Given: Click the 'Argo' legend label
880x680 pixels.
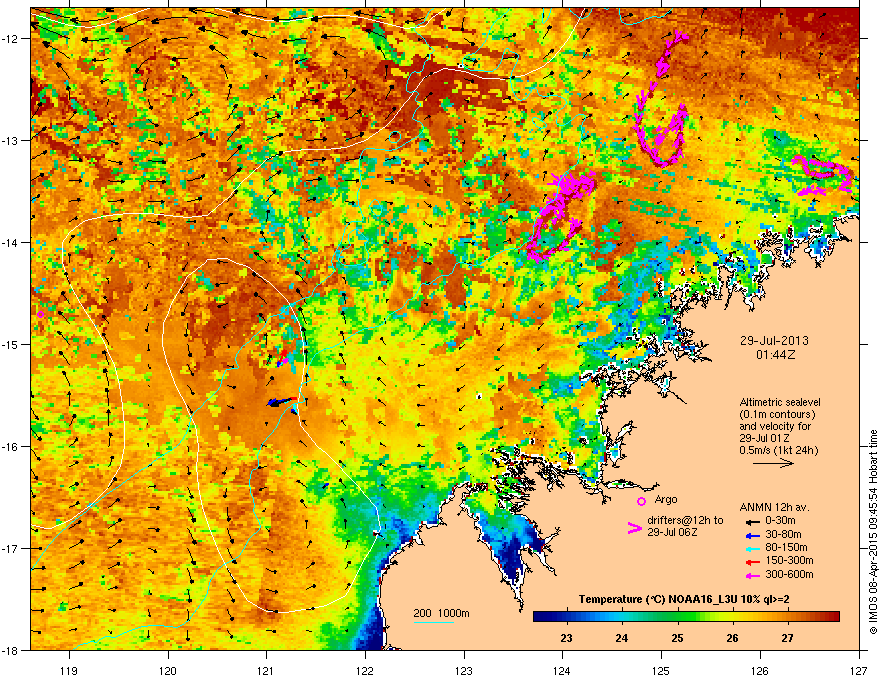Looking at the screenshot, I should coord(666,499).
